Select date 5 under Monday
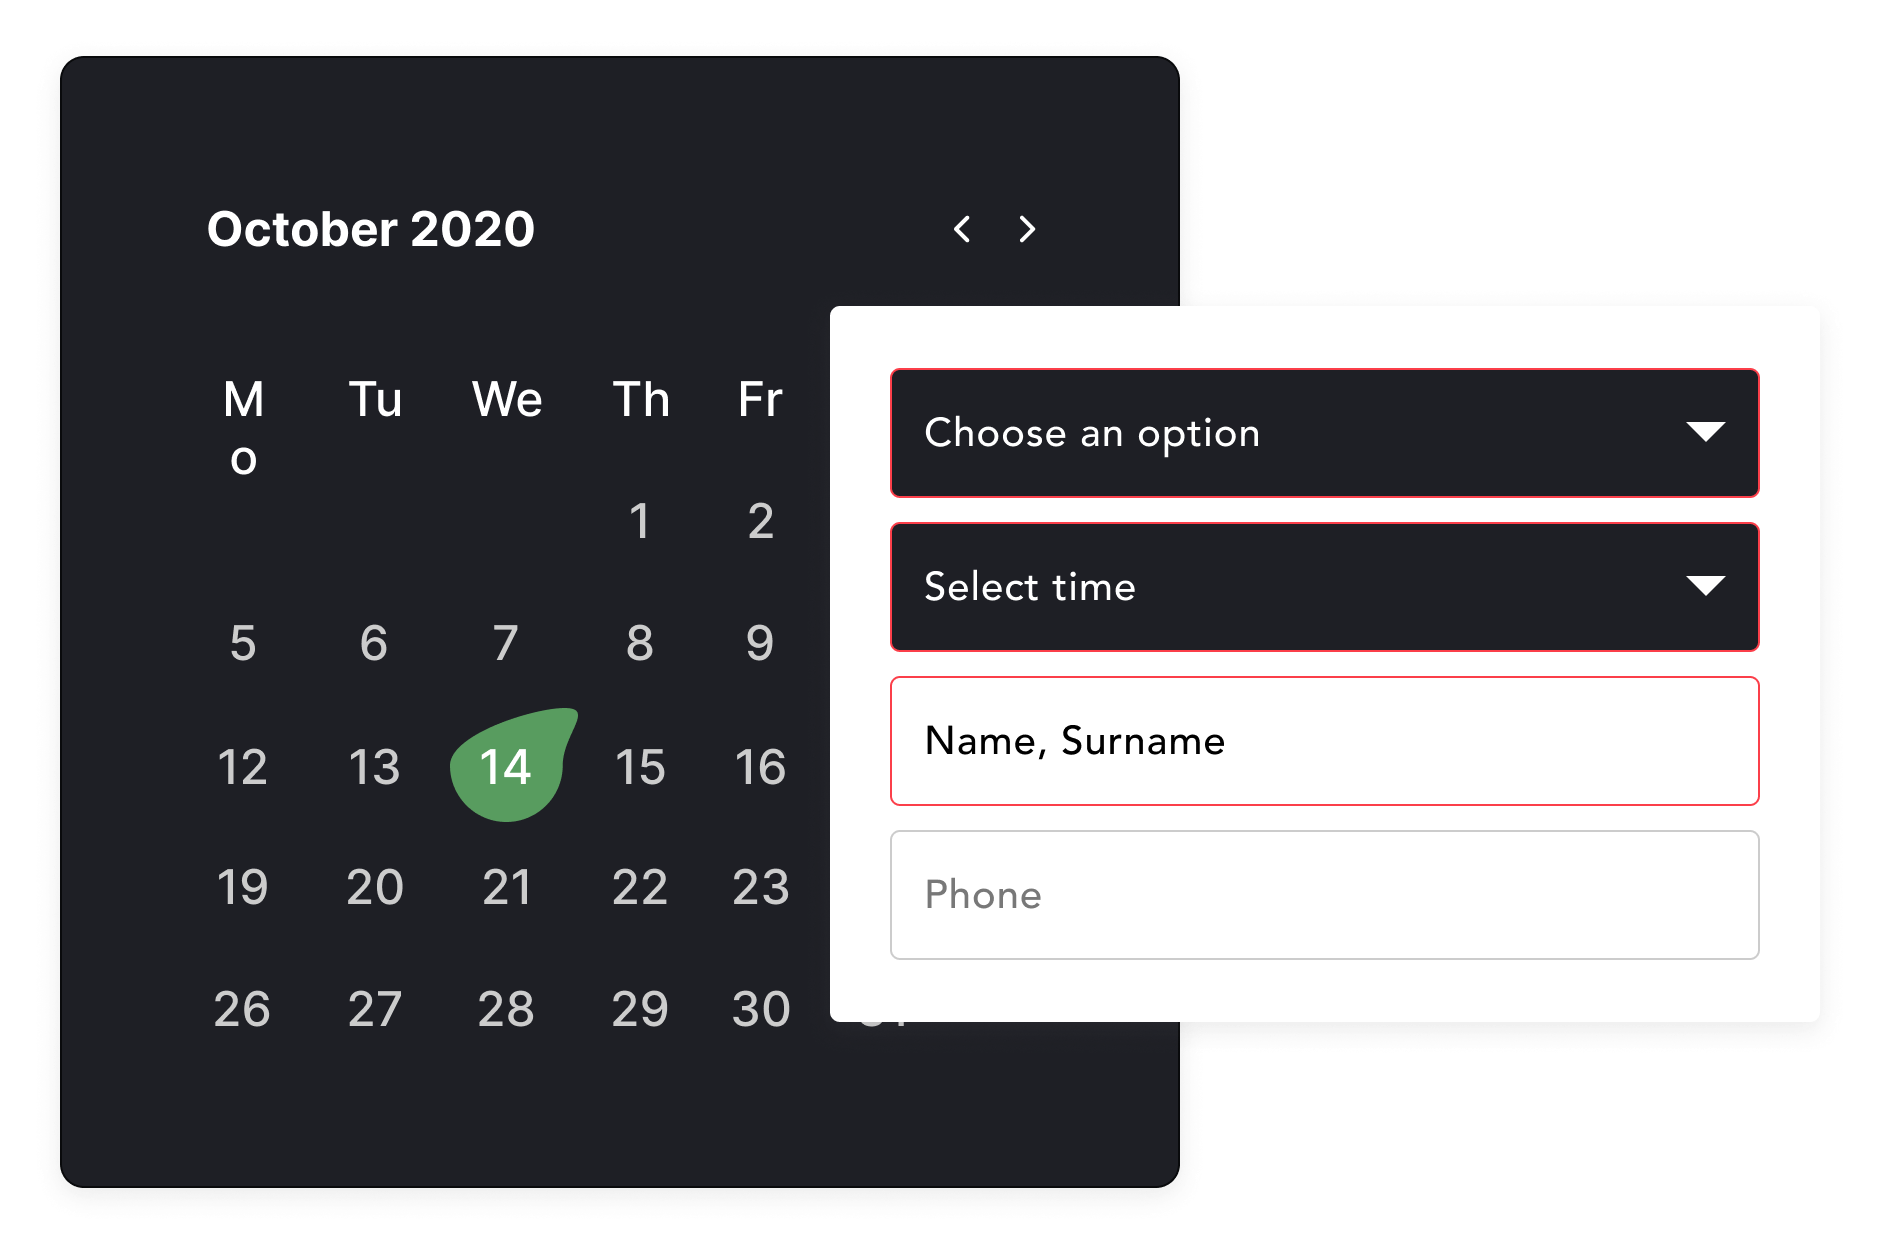 pos(243,643)
